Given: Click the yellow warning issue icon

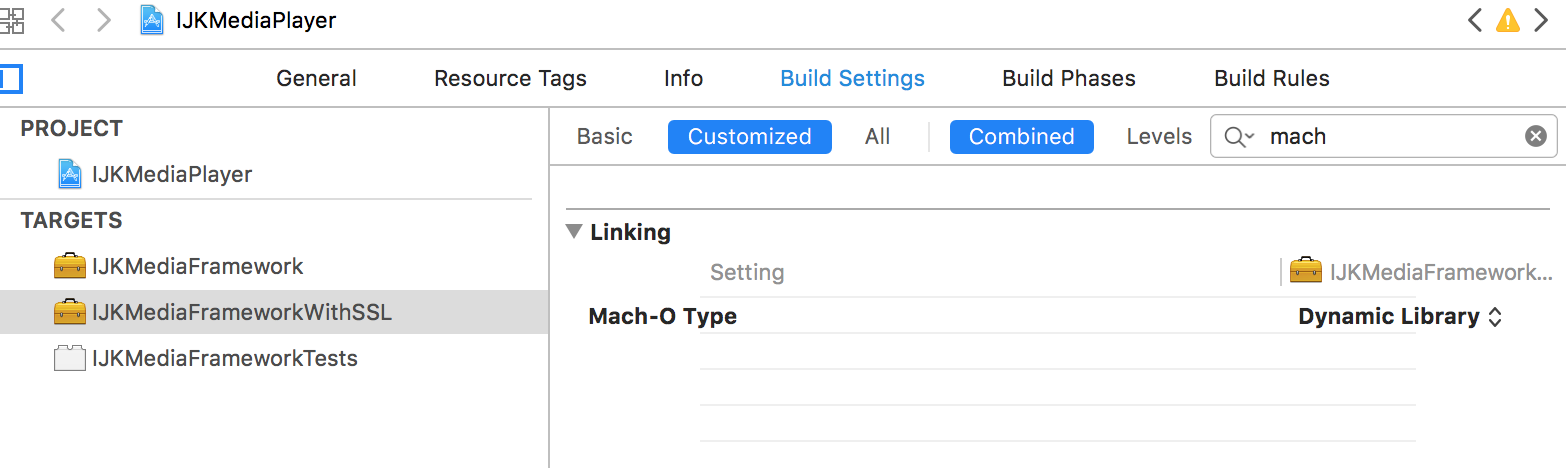Looking at the screenshot, I should pyautogui.click(x=1507, y=21).
